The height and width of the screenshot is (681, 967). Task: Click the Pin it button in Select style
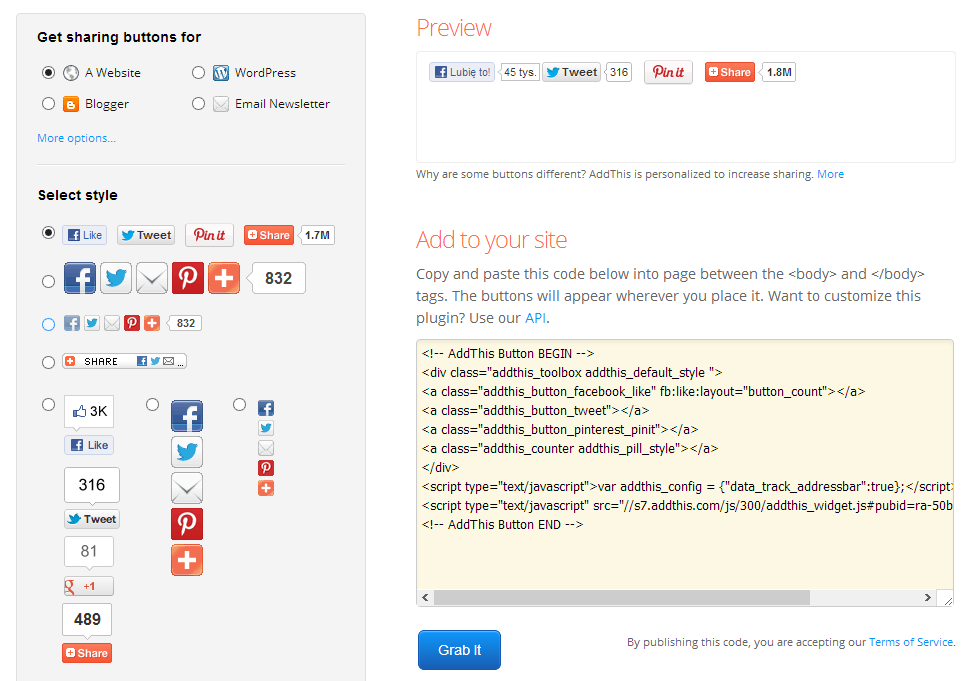[209, 235]
